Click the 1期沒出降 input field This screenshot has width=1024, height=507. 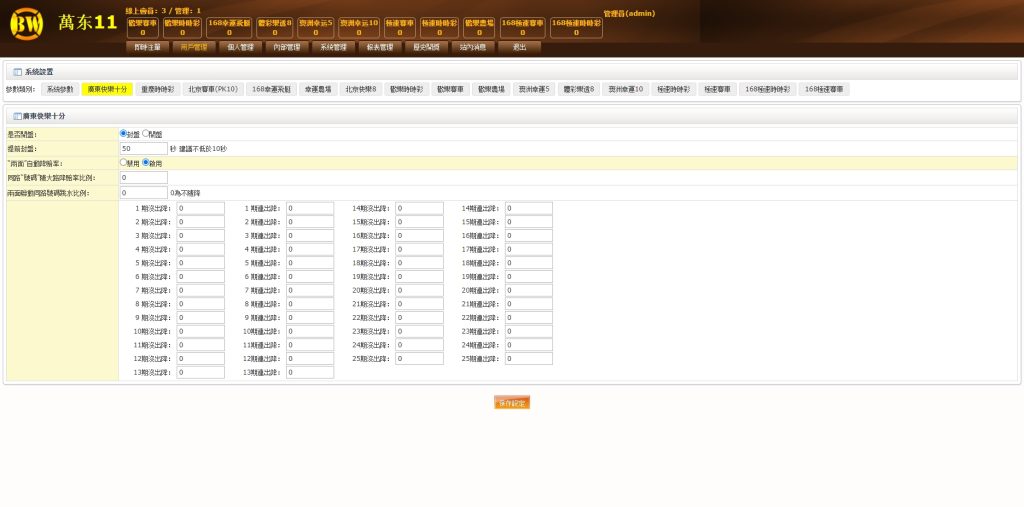click(x=200, y=208)
